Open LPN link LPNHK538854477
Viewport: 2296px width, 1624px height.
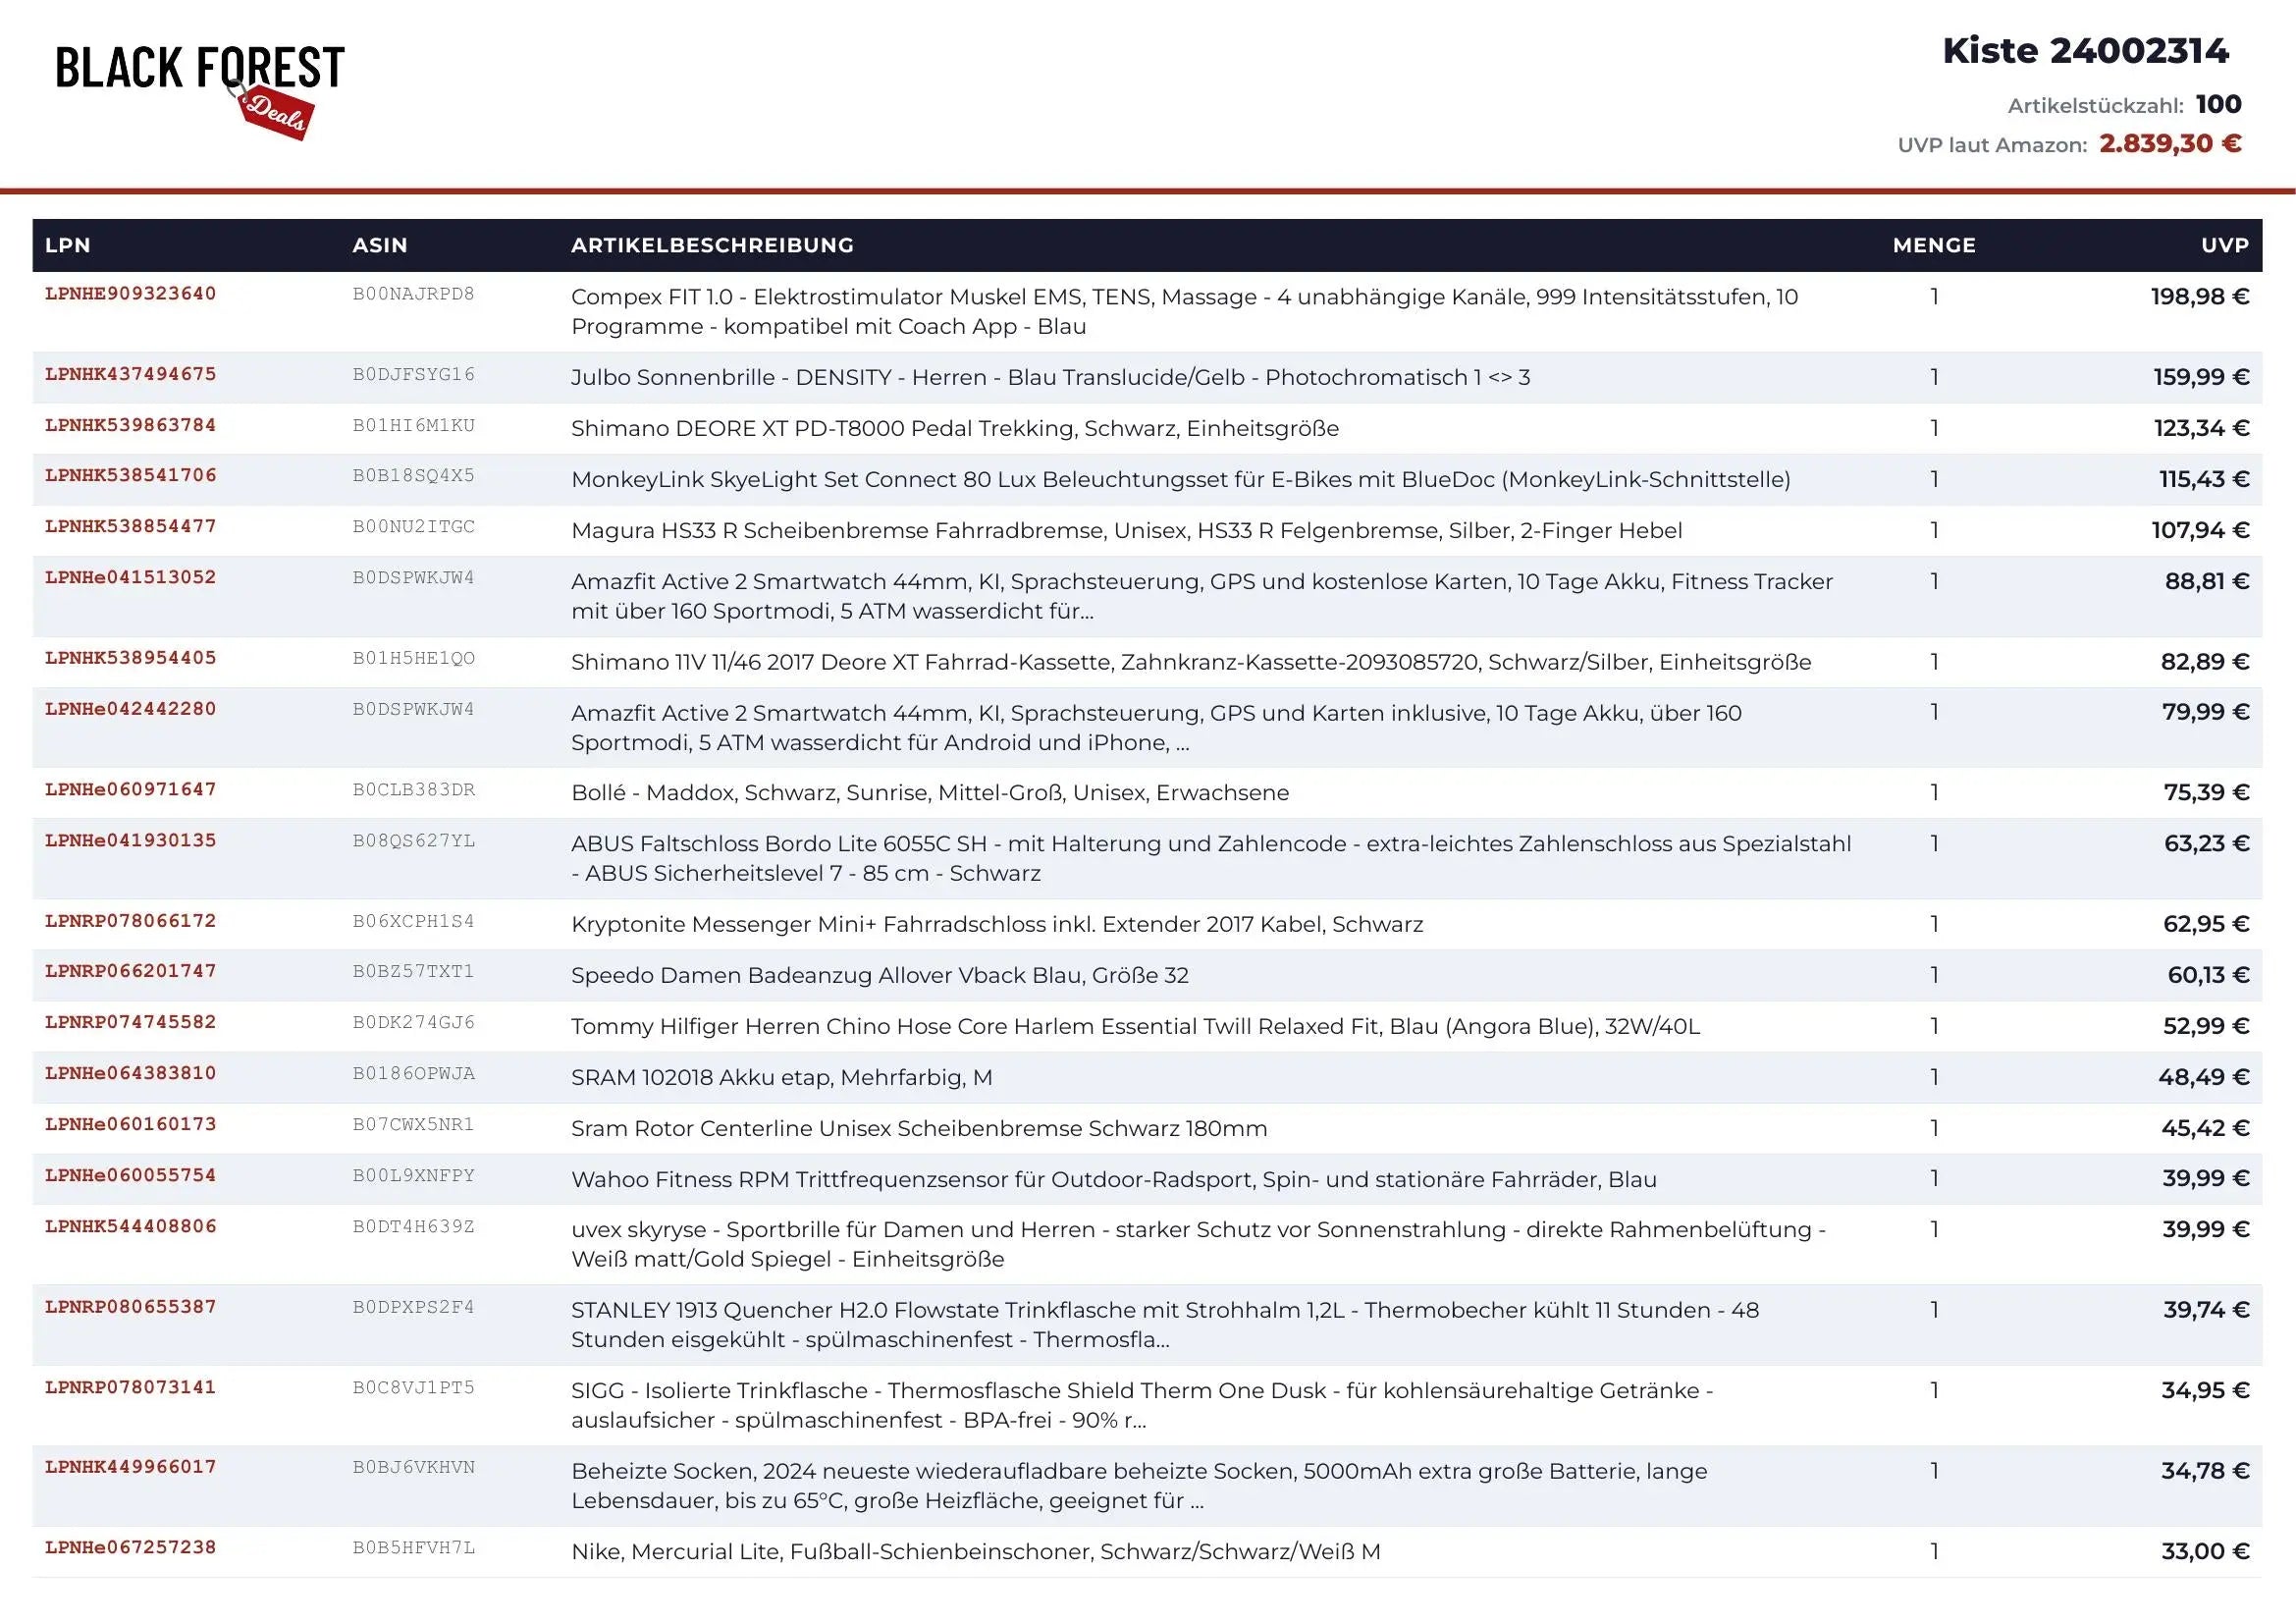point(131,527)
